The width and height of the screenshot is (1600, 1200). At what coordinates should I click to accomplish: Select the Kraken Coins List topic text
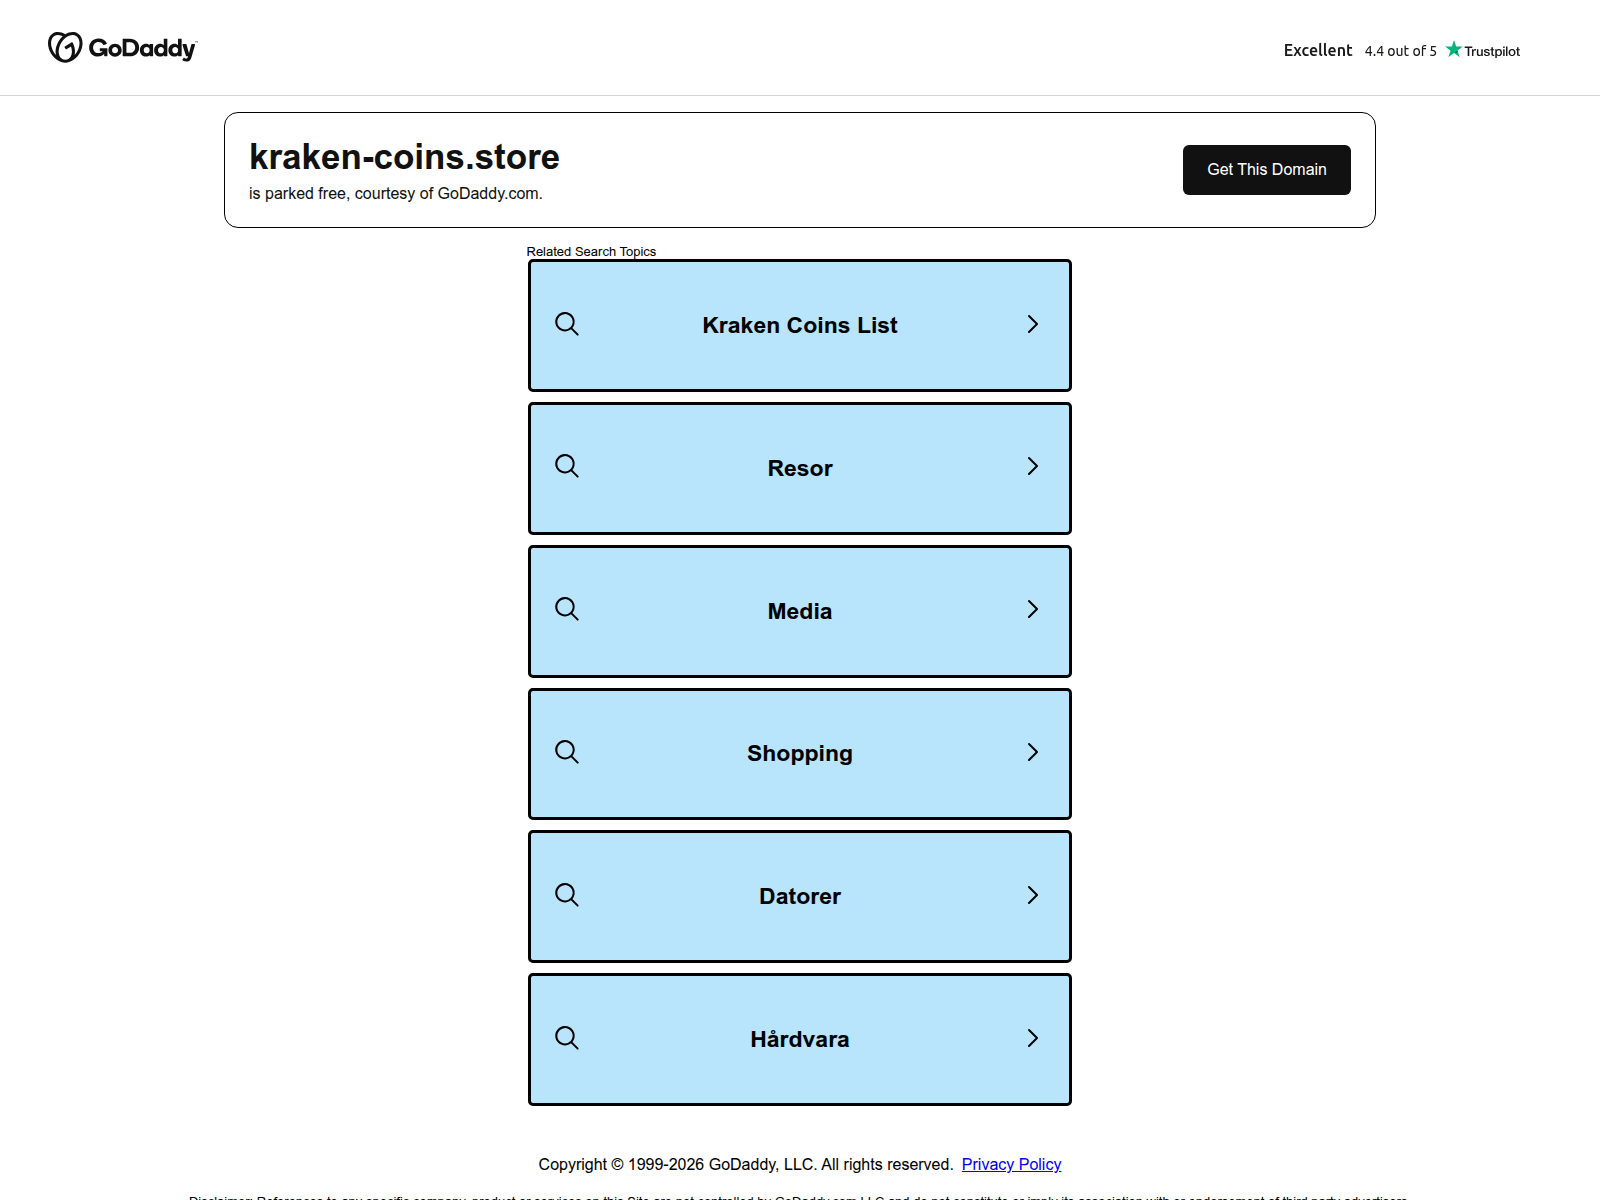800,325
